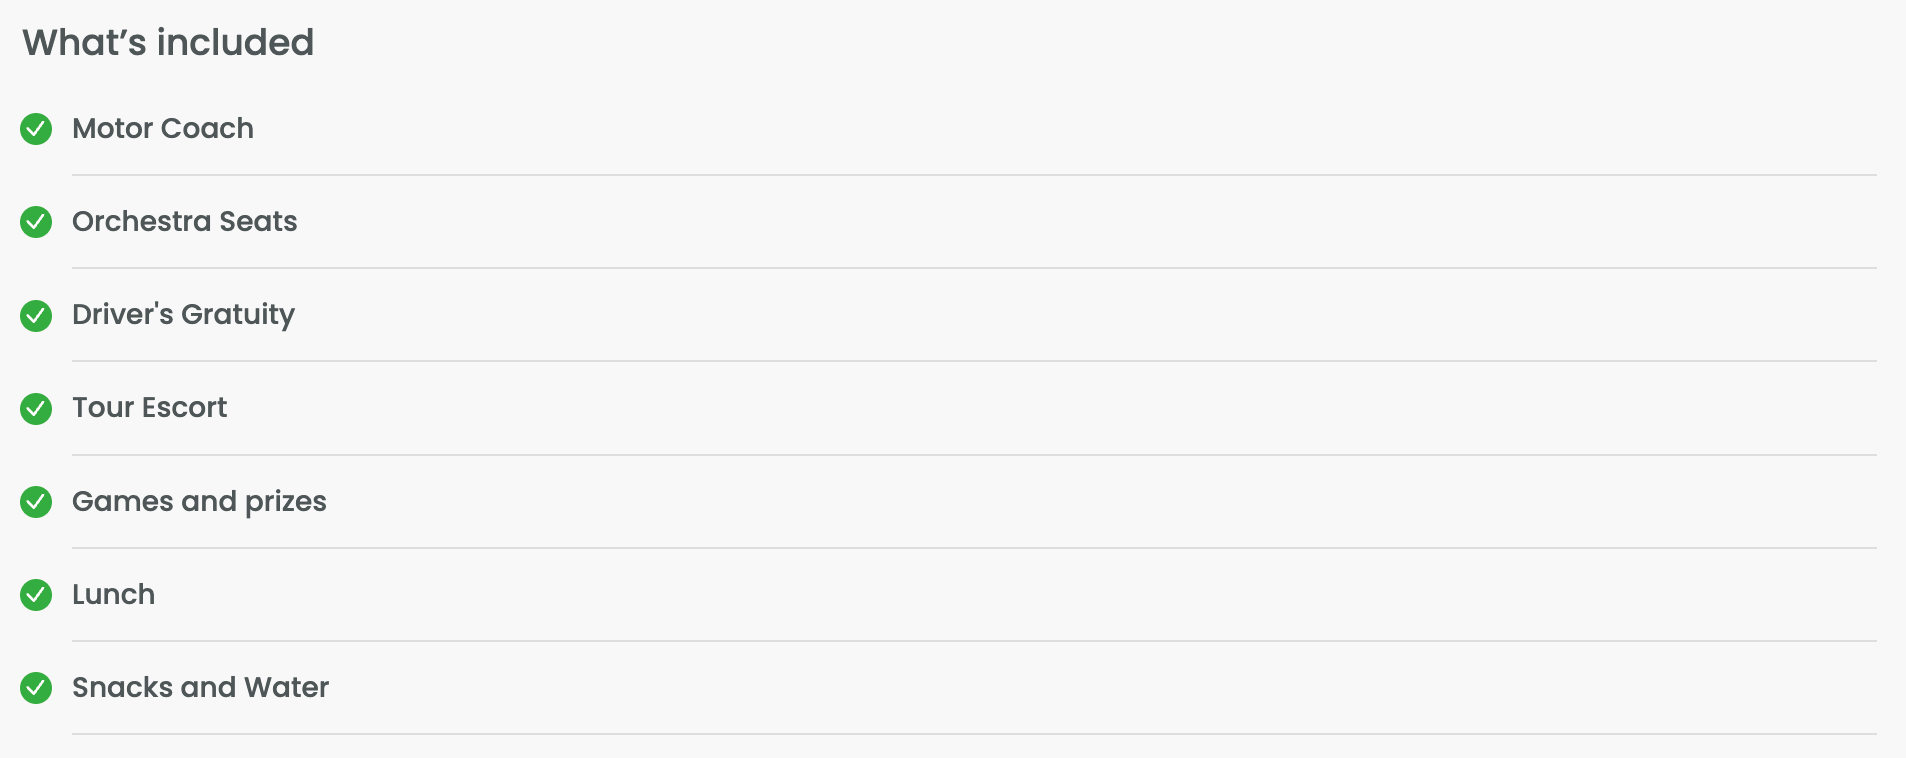Select the Games and prizes text
Viewport: 1906px width, 758px height.
[x=199, y=502]
